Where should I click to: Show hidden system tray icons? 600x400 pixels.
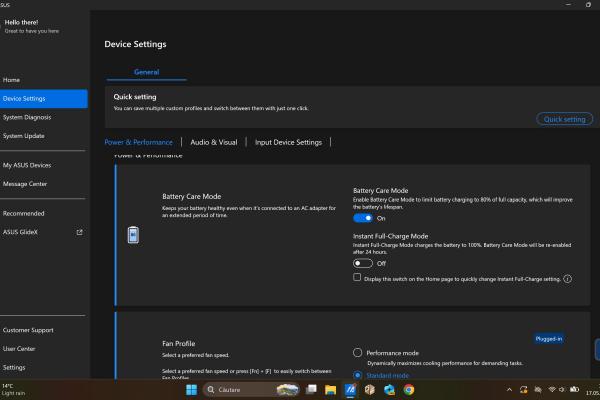coord(509,390)
